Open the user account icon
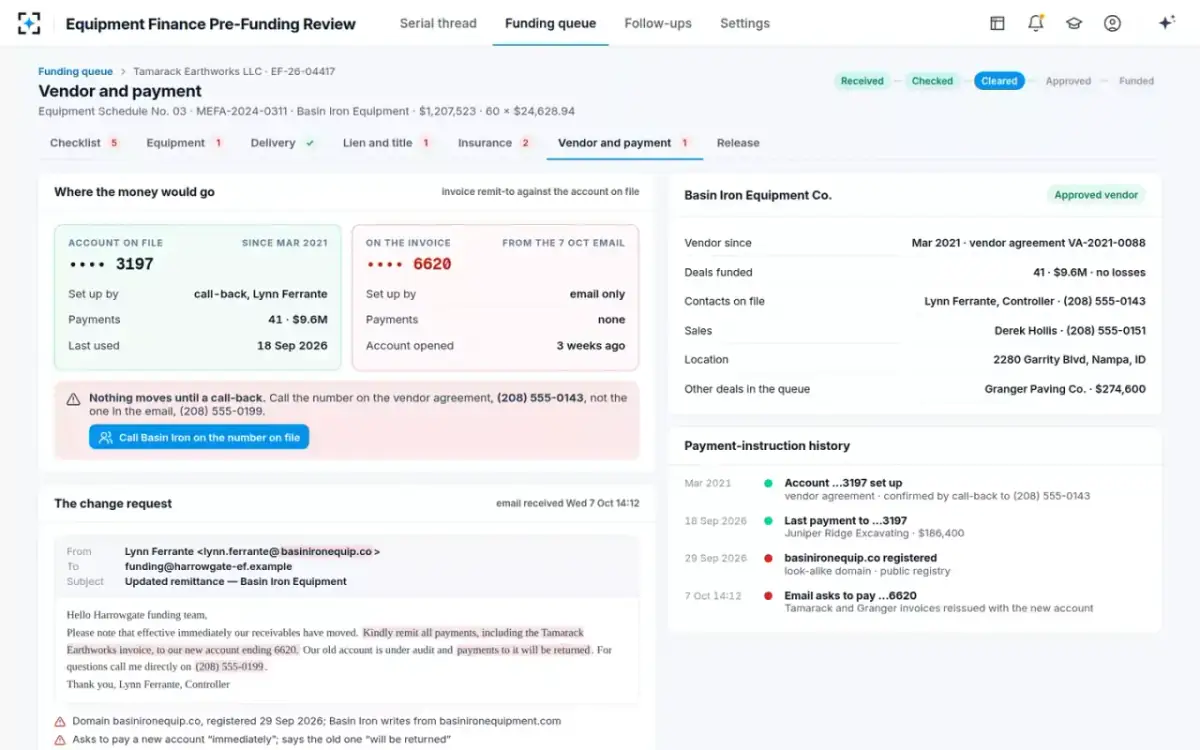This screenshot has width=1200, height=750. (x=1112, y=23)
